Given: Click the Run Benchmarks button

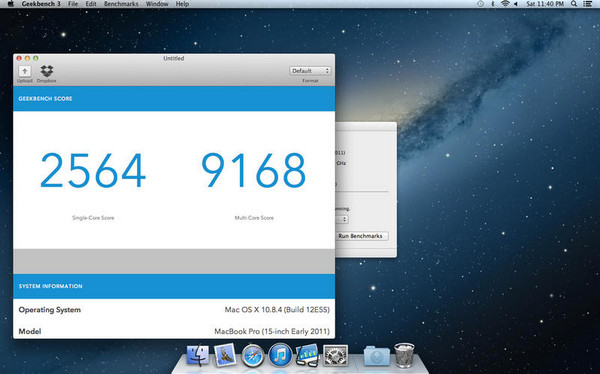Looking at the screenshot, I should (x=361, y=236).
